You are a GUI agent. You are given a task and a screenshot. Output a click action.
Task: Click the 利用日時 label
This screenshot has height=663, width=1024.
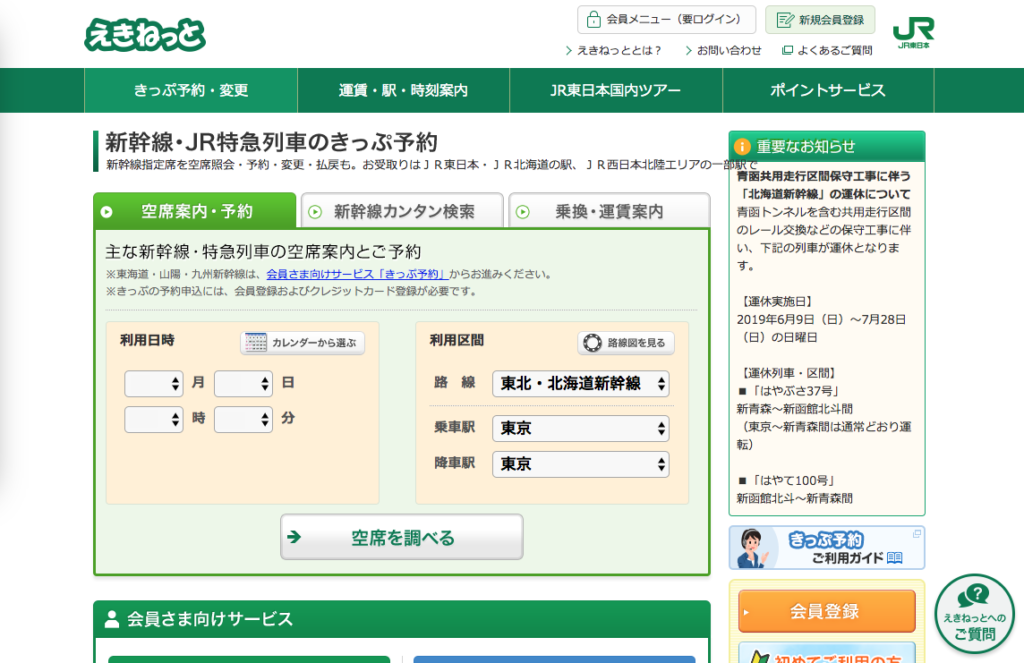pos(147,340)
